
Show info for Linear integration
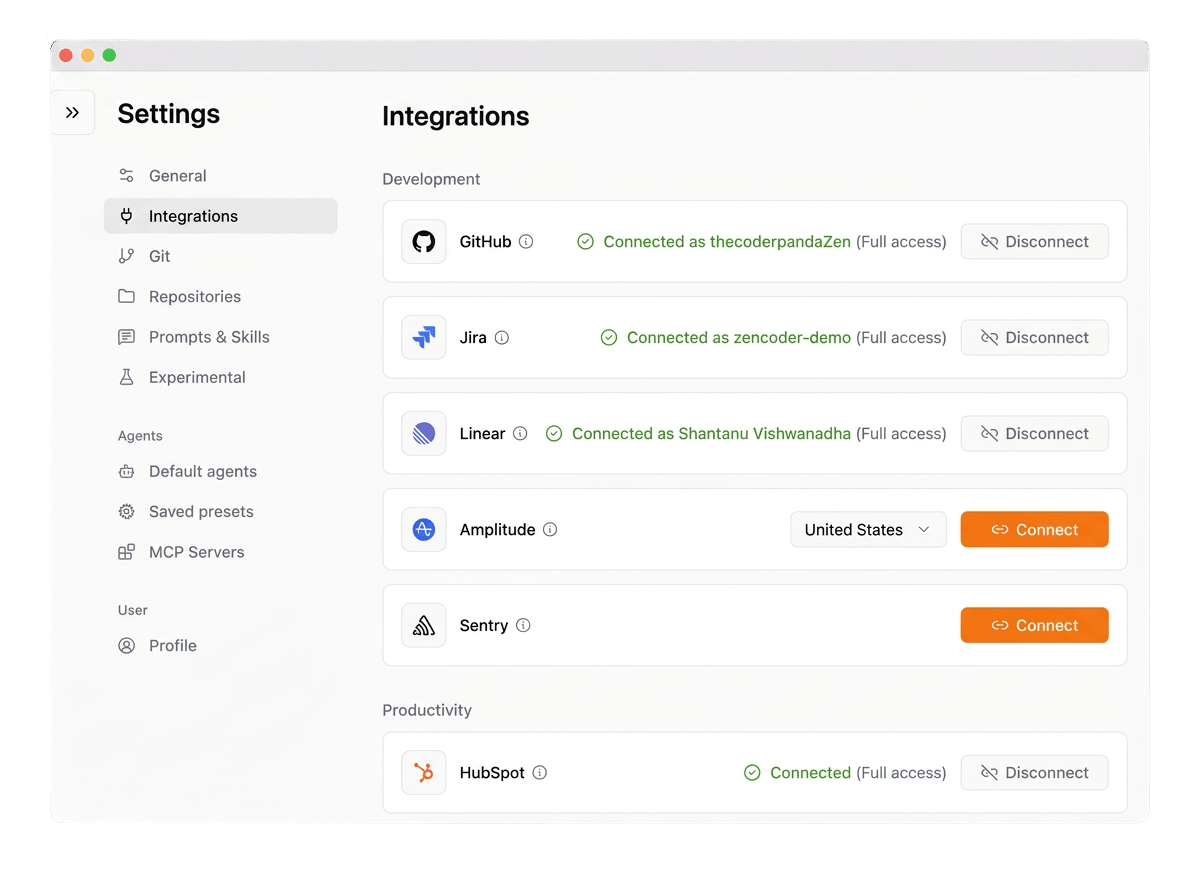(x=520, y=434)
